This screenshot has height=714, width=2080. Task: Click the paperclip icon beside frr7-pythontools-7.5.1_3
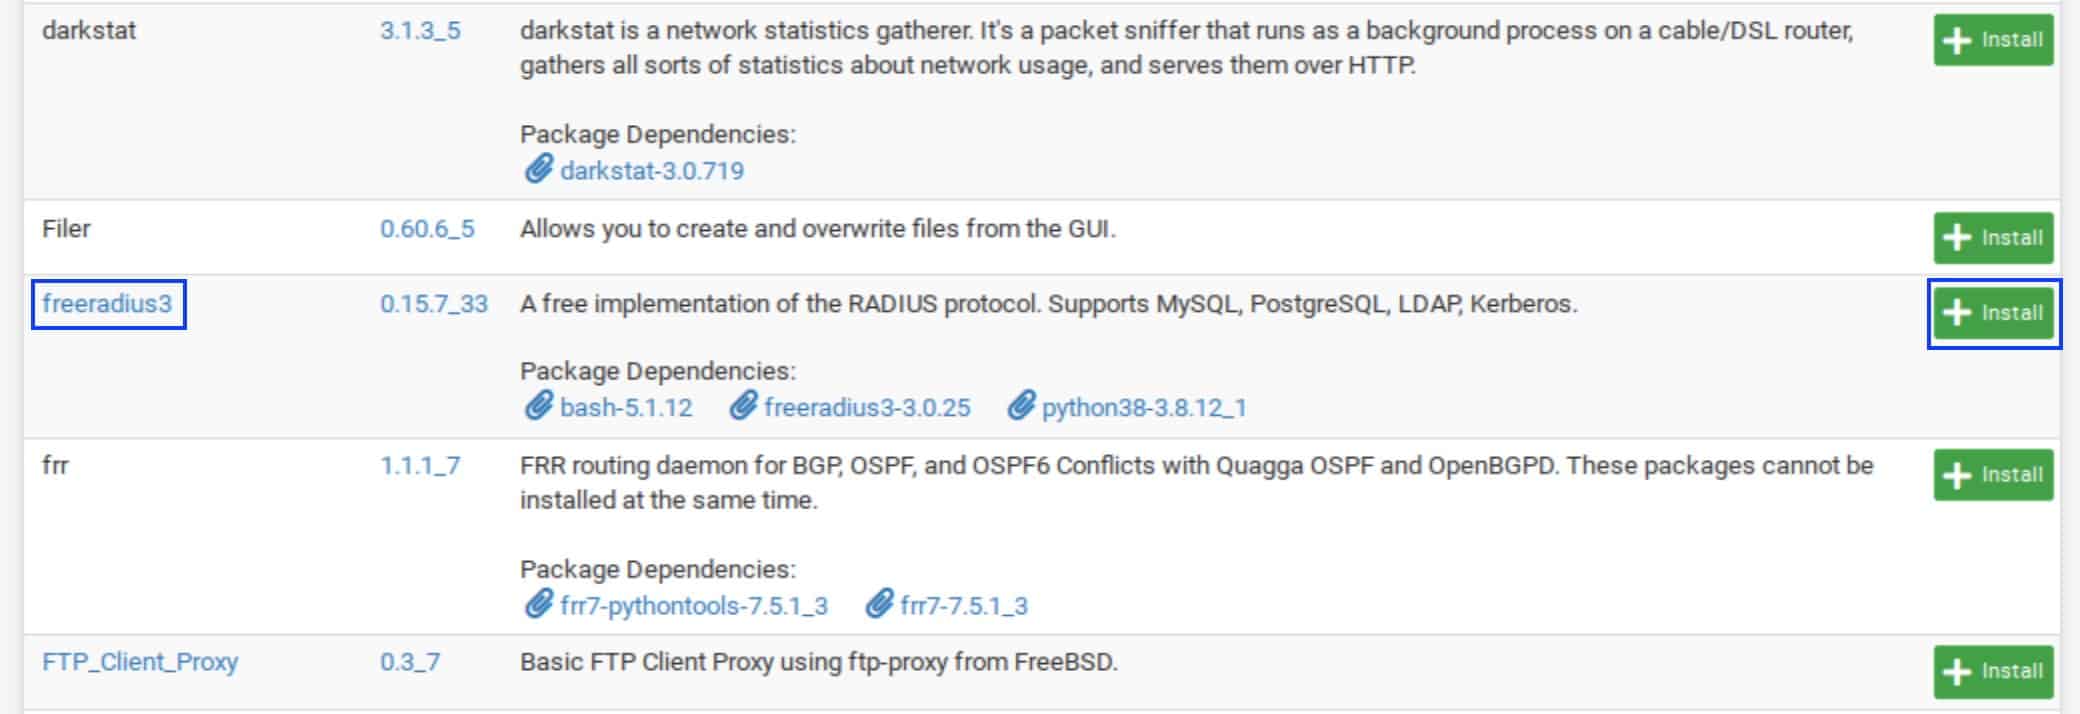pyautogui.click(x=538, y=604)
